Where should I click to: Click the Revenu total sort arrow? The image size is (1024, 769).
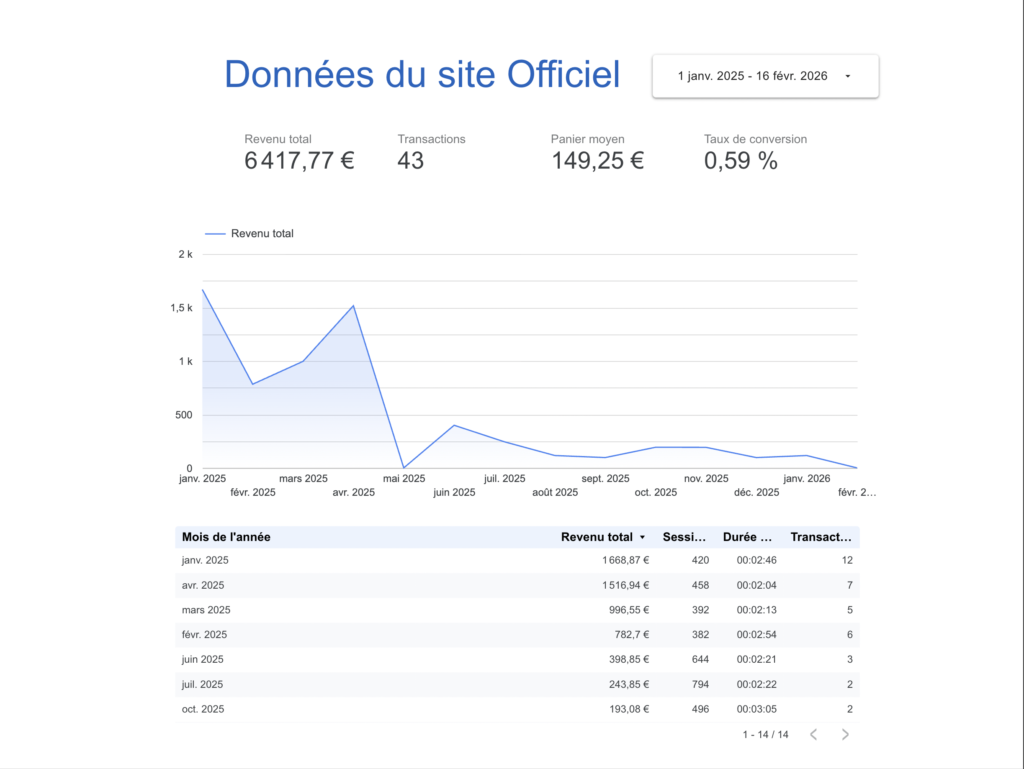pos(642,538)
